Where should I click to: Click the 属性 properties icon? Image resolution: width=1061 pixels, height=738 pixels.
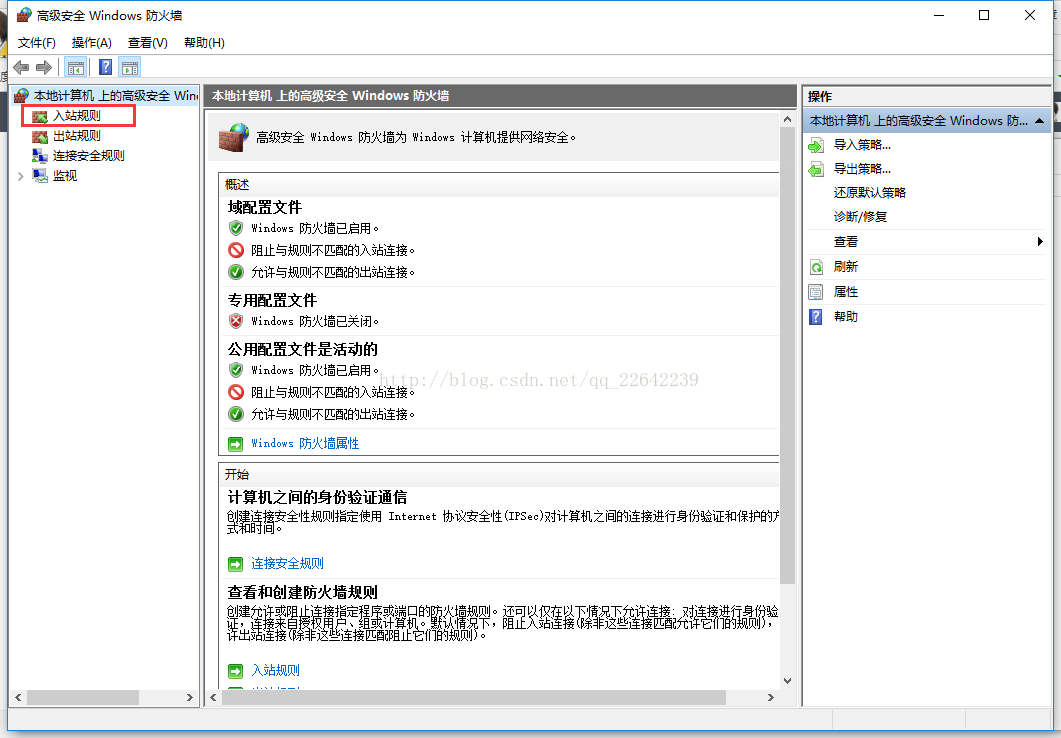pyautogui.click(x=816, y=292)
